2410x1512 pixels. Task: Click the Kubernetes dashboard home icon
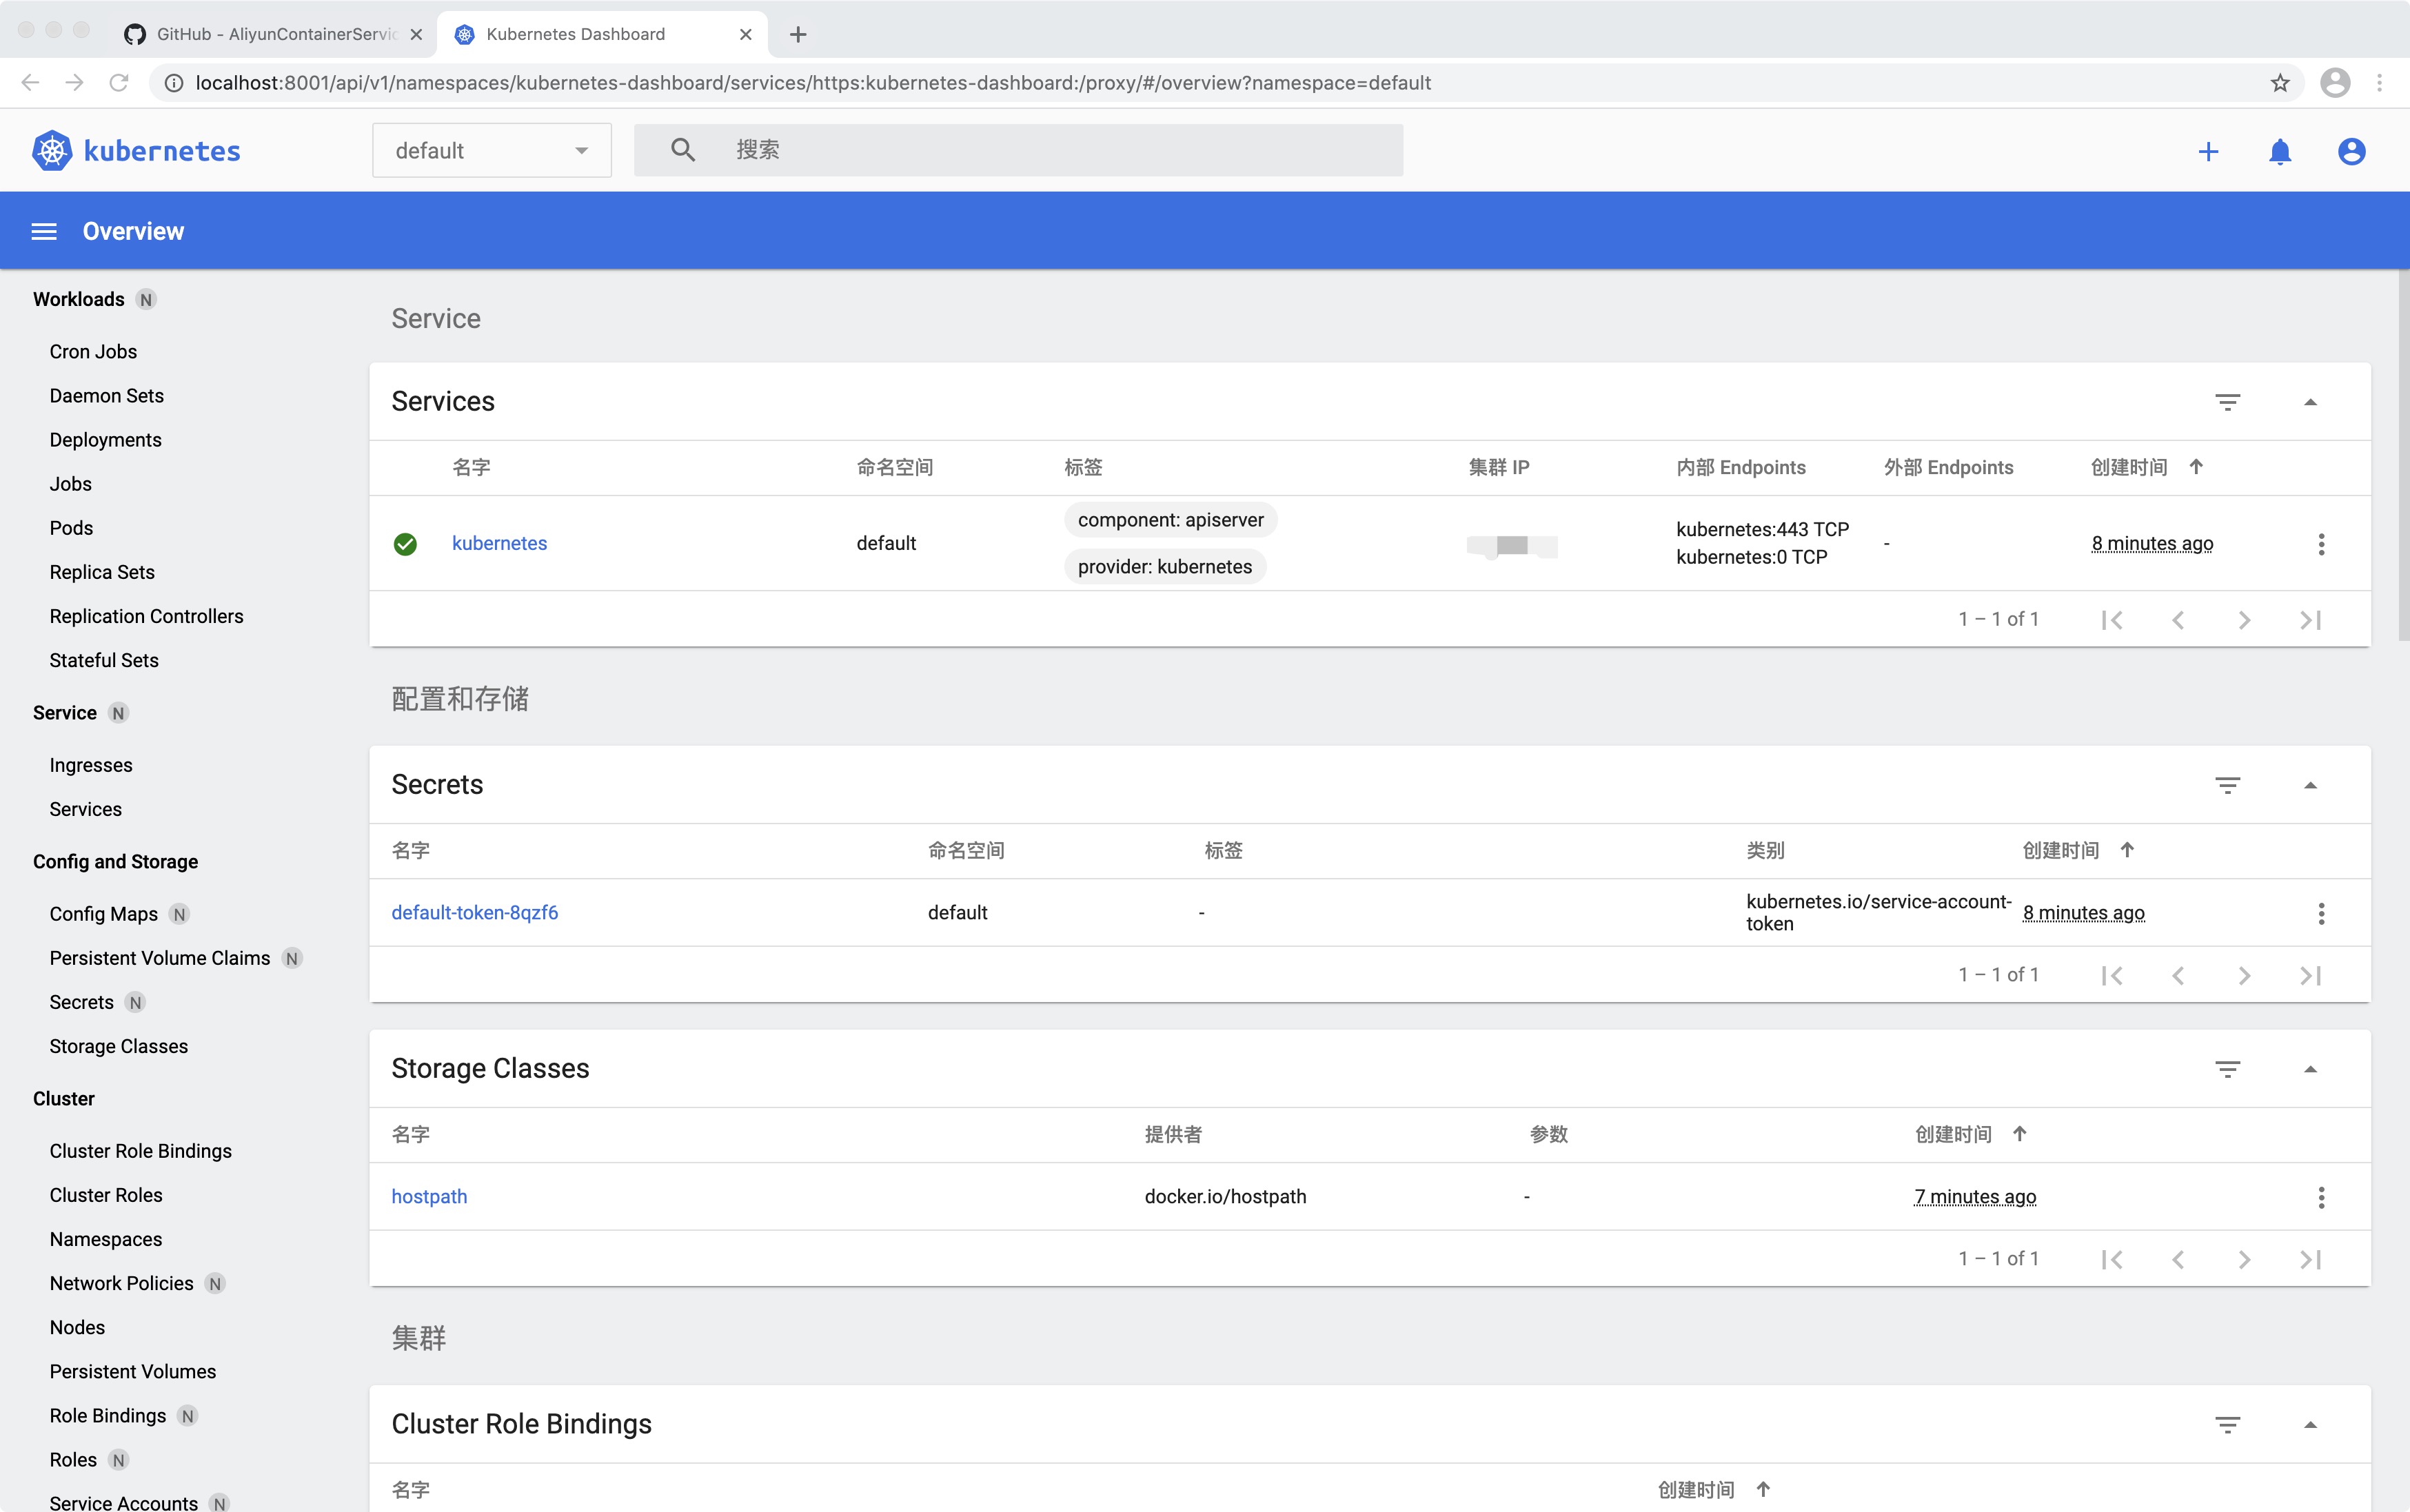52,150
